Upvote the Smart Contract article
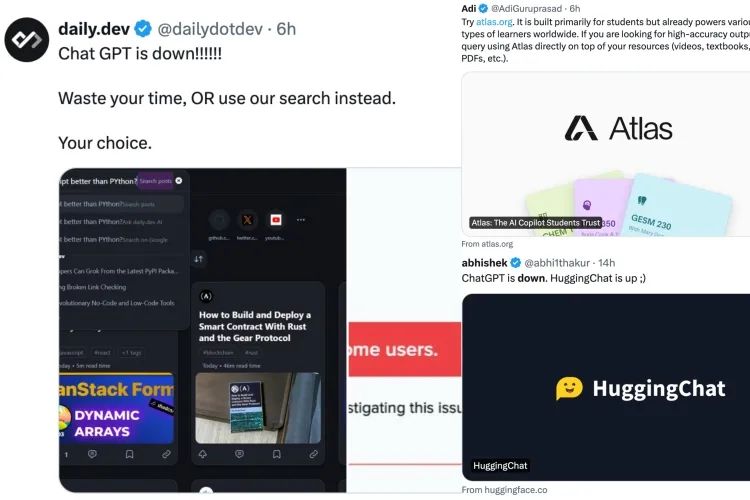750x500 pixels. click(x=203, y=454)
